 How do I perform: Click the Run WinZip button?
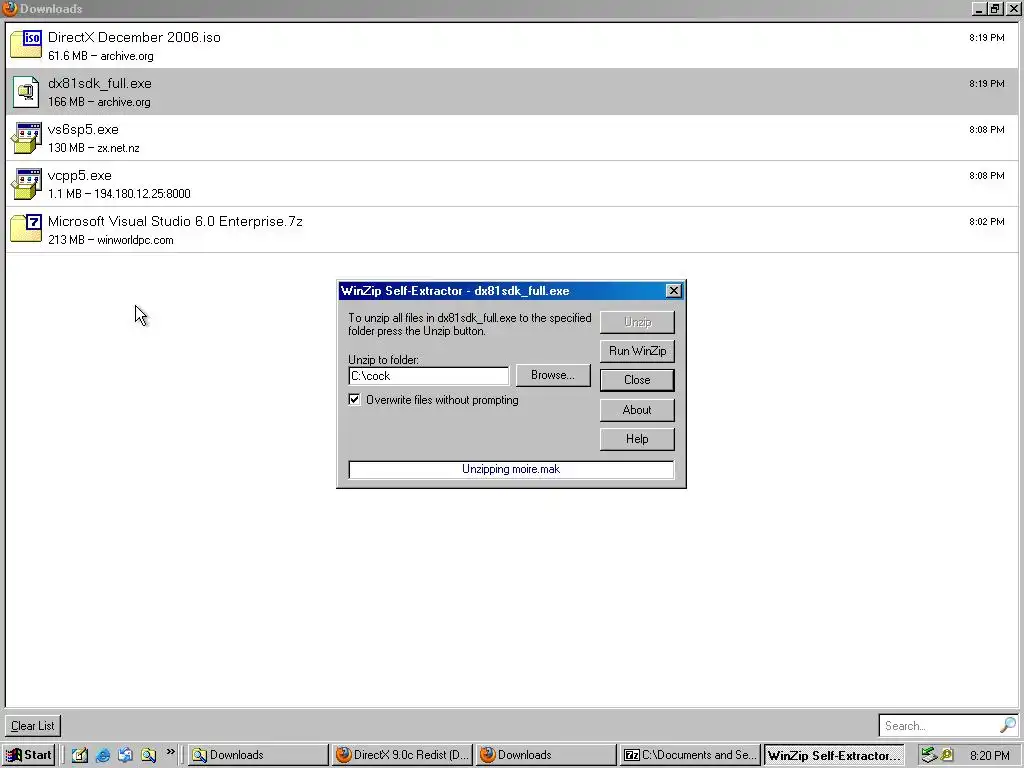637,351
